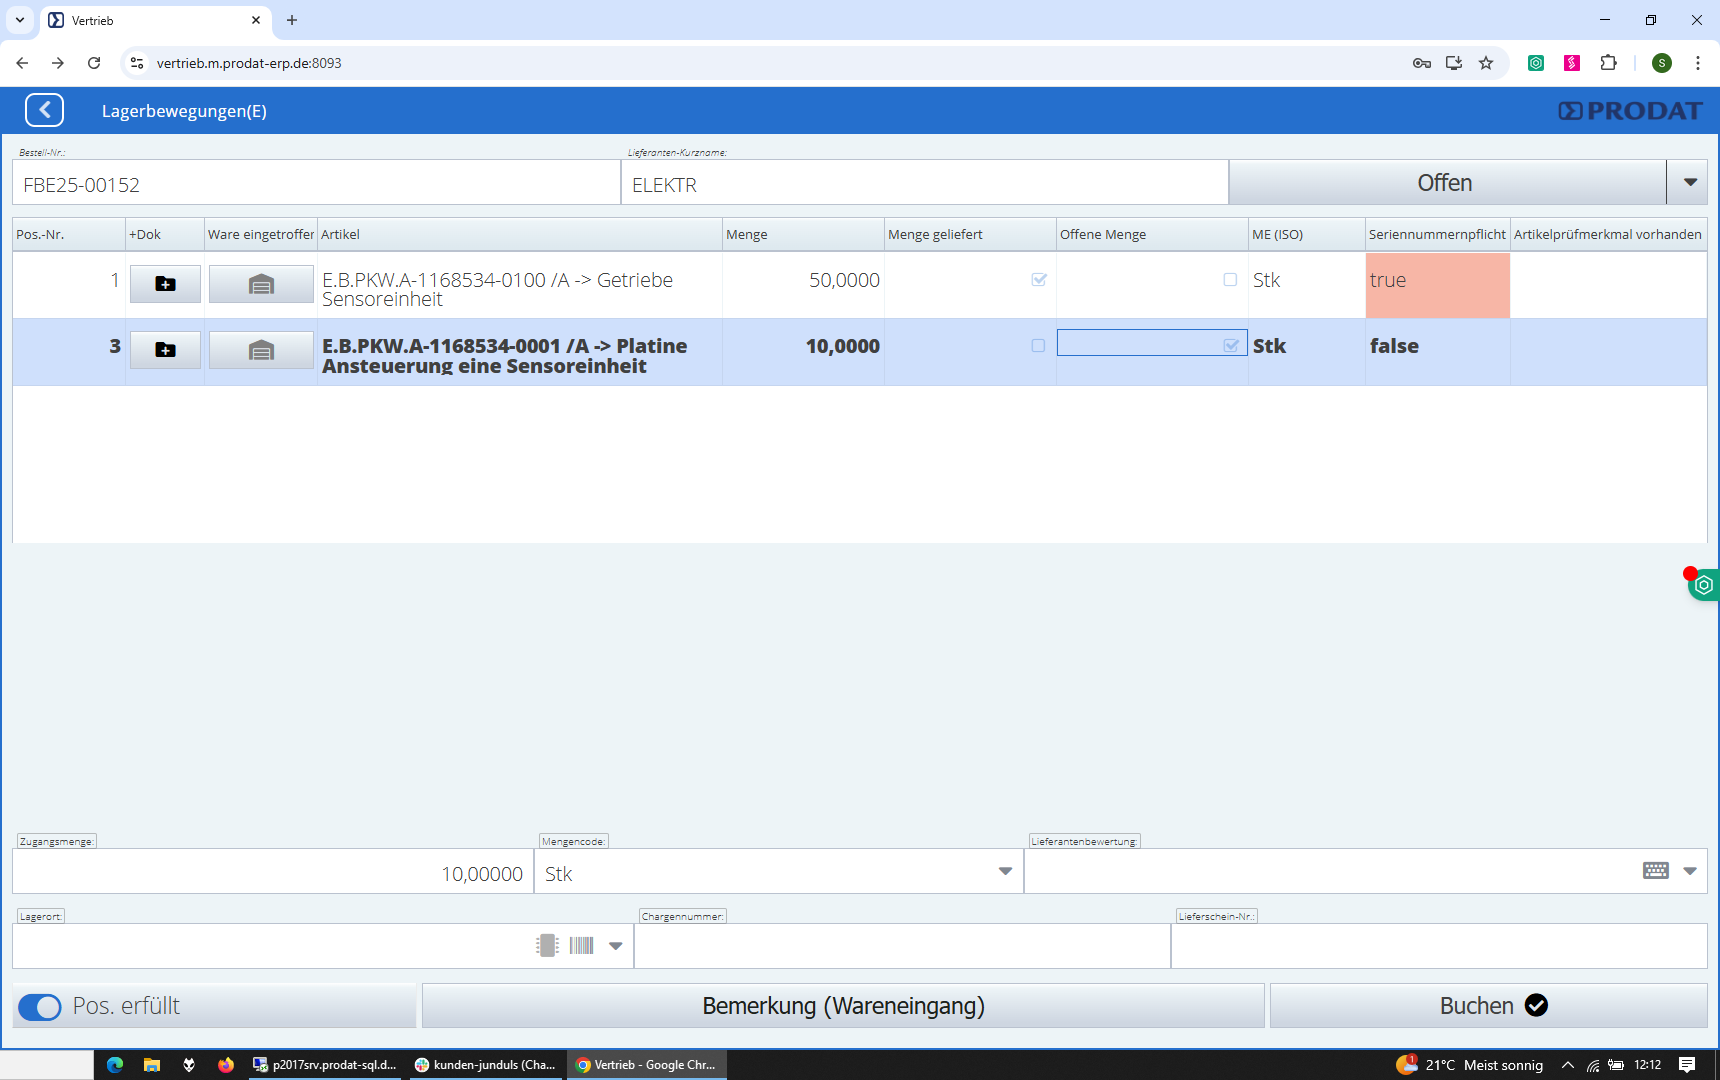Toggle Offene Menge checkbox in row 1
This screenshot has height=1080, width=1720.
tap(1230, 280)
